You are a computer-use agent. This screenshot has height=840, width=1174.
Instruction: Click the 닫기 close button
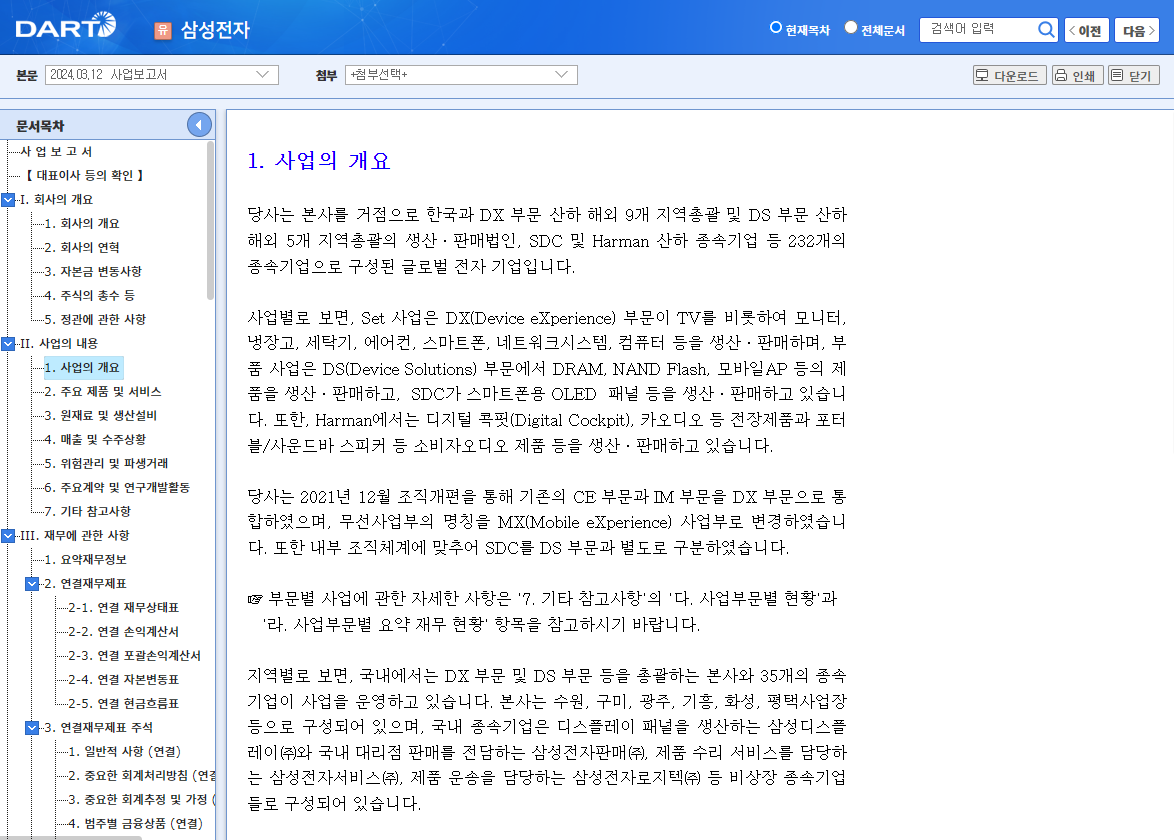[x=1134, y=76]
